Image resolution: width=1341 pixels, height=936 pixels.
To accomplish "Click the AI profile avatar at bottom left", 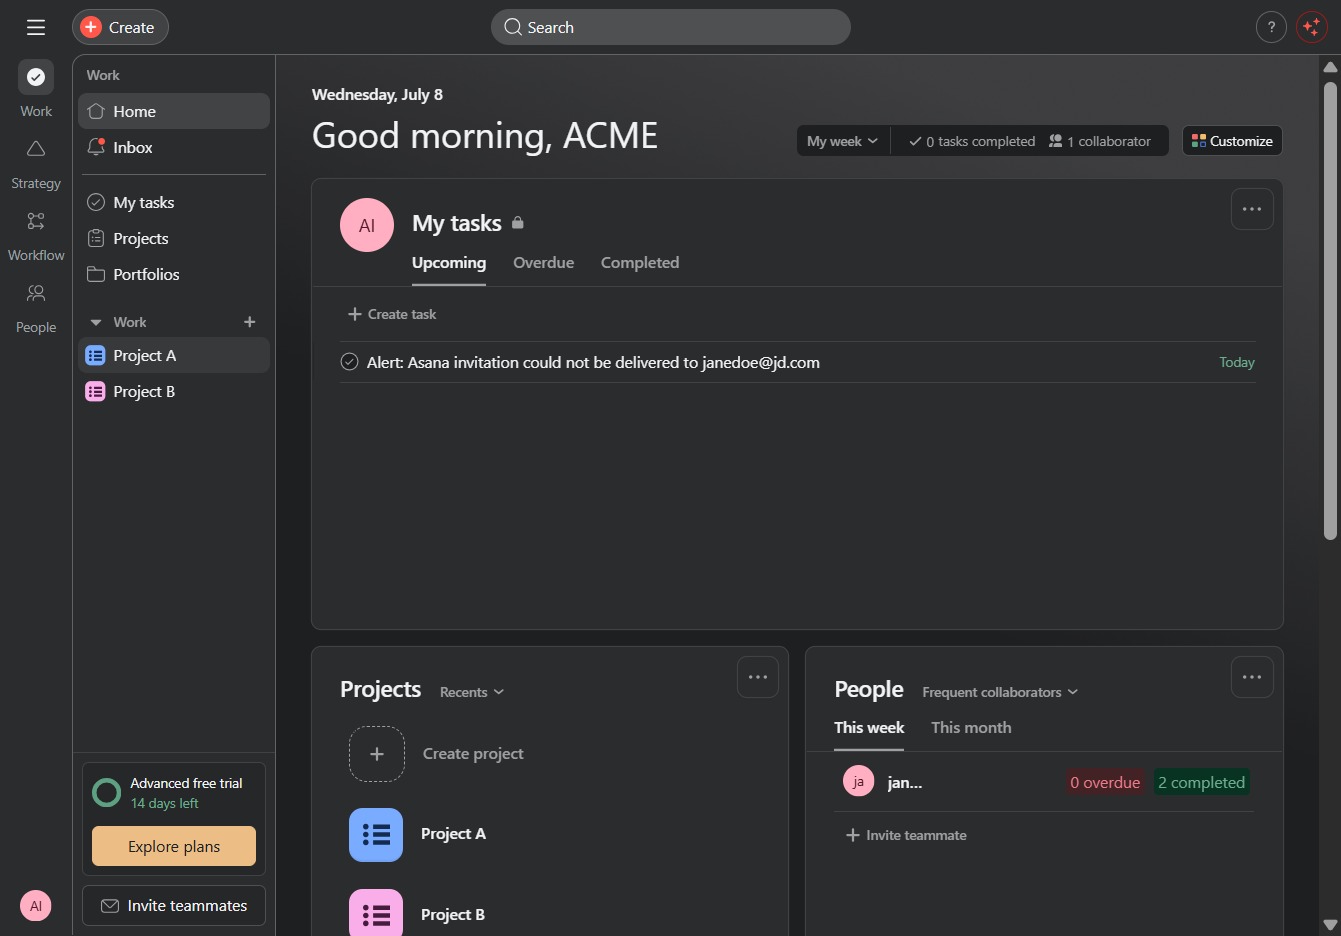I will coord(36,906).
